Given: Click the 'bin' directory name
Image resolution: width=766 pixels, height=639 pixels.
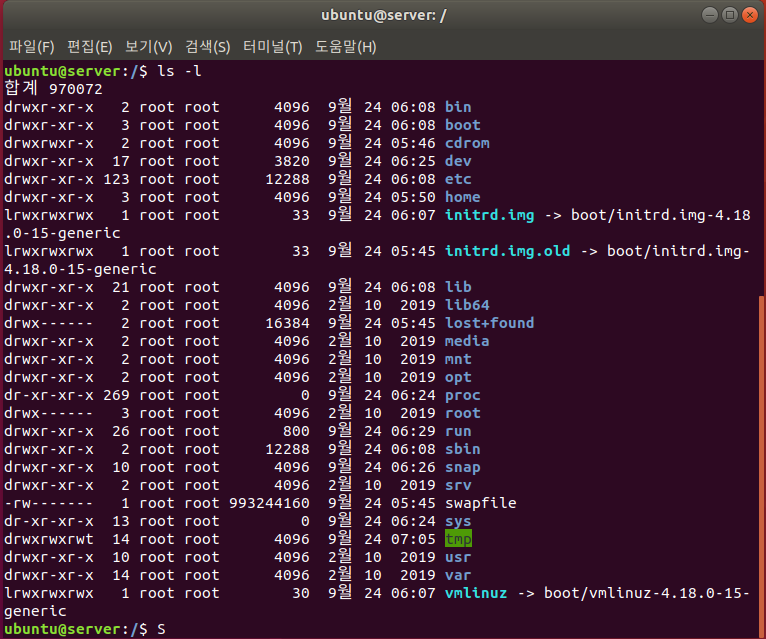Looking at the screenshot, I should point(458,107).
